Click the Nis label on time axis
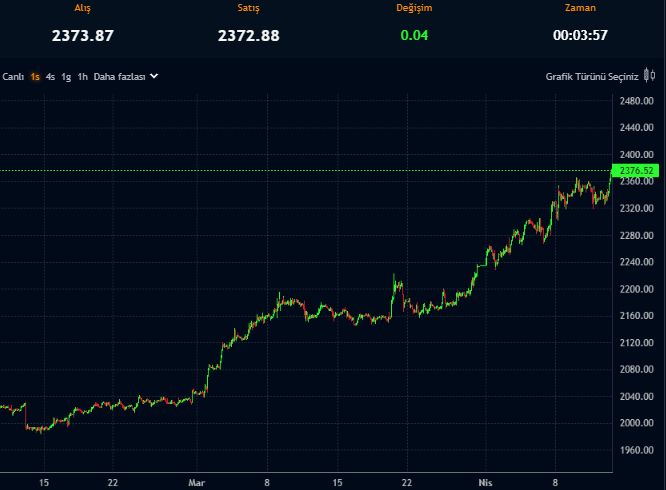Screen dimensions: 666x490 coord(485,481)
